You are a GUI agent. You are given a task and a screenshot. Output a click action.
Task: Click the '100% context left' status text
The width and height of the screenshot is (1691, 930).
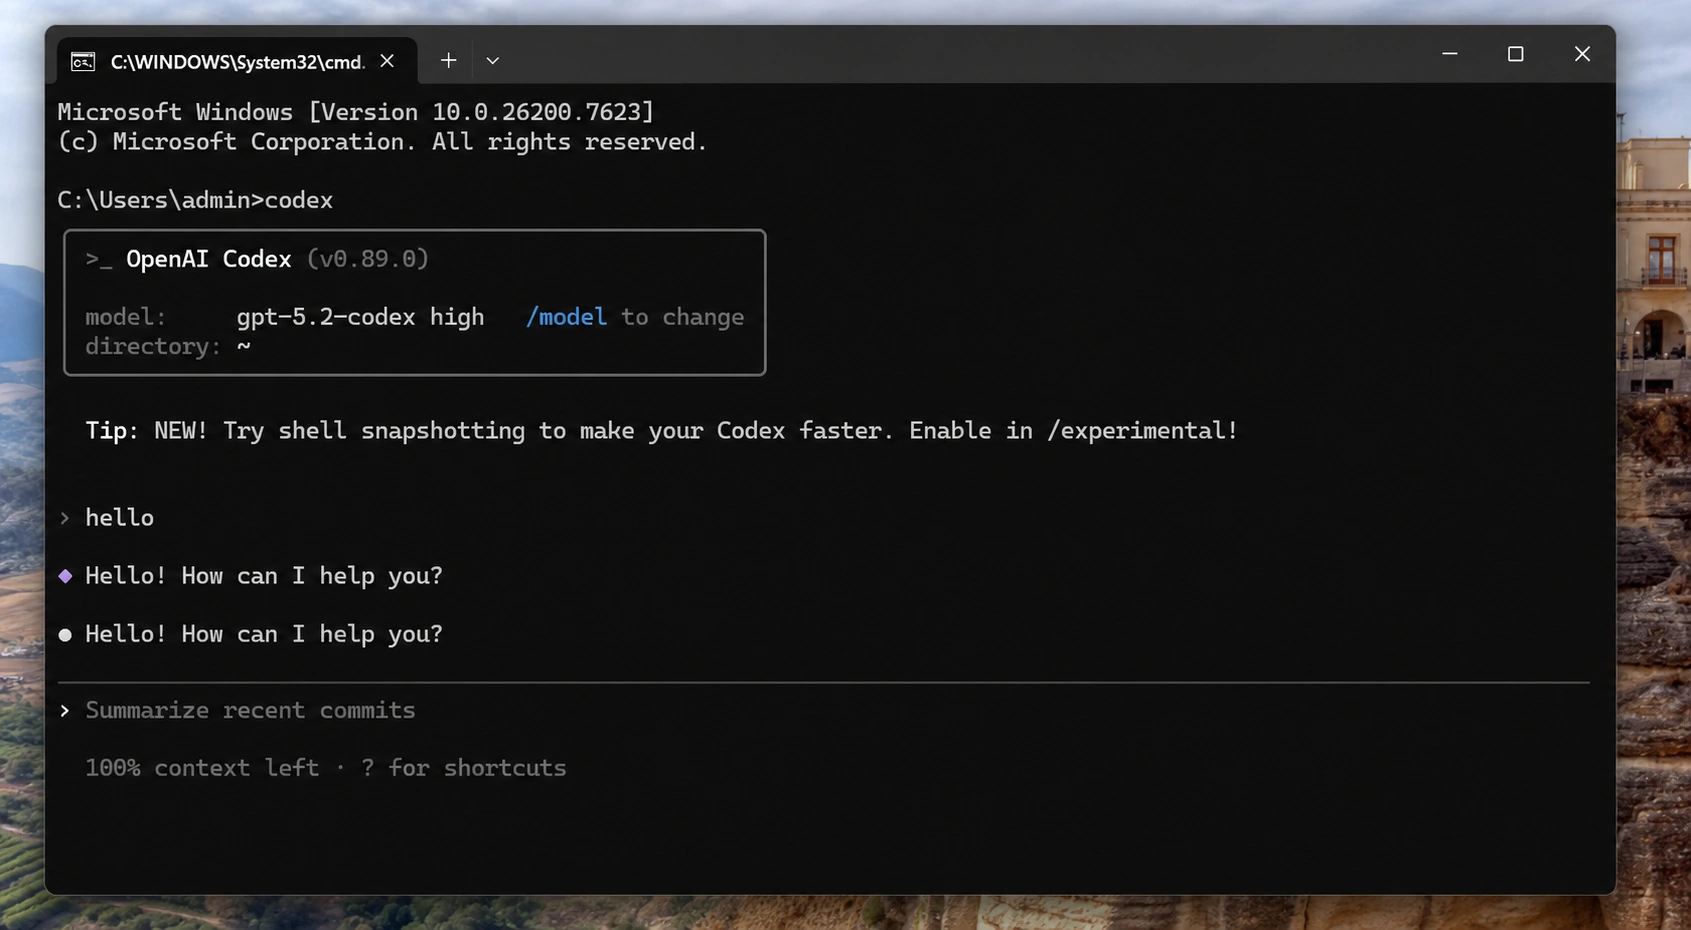pyautogui.click(x=202, y=768)
